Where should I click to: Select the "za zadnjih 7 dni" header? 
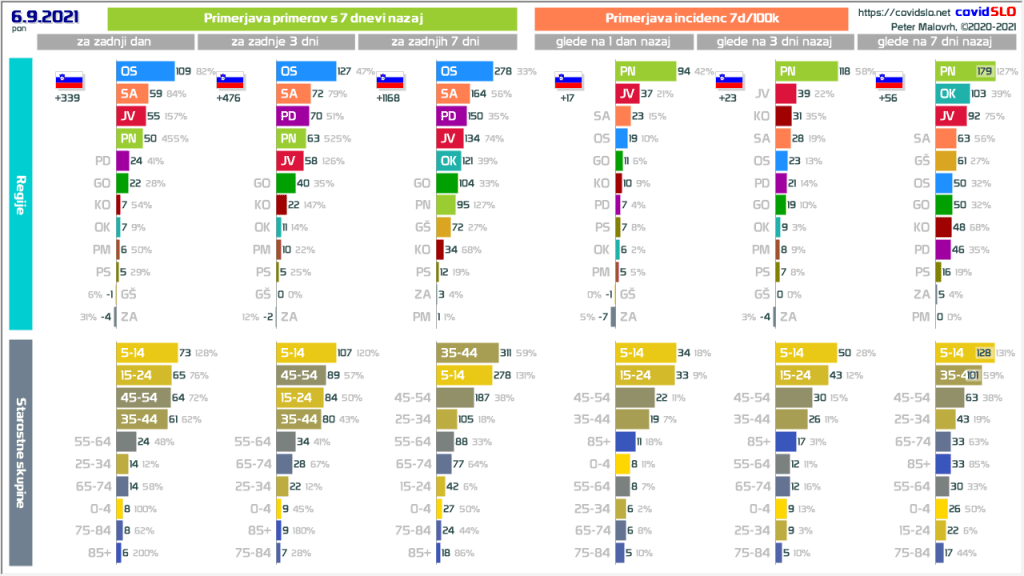[436, 41]
